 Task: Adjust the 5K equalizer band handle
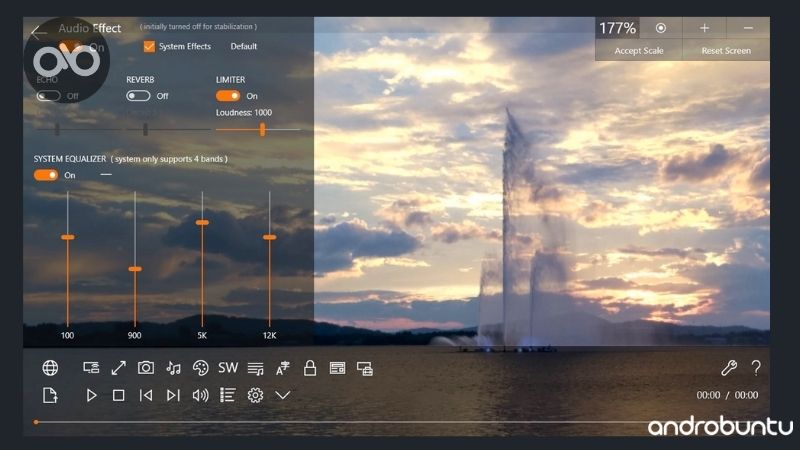coord(202,222)
